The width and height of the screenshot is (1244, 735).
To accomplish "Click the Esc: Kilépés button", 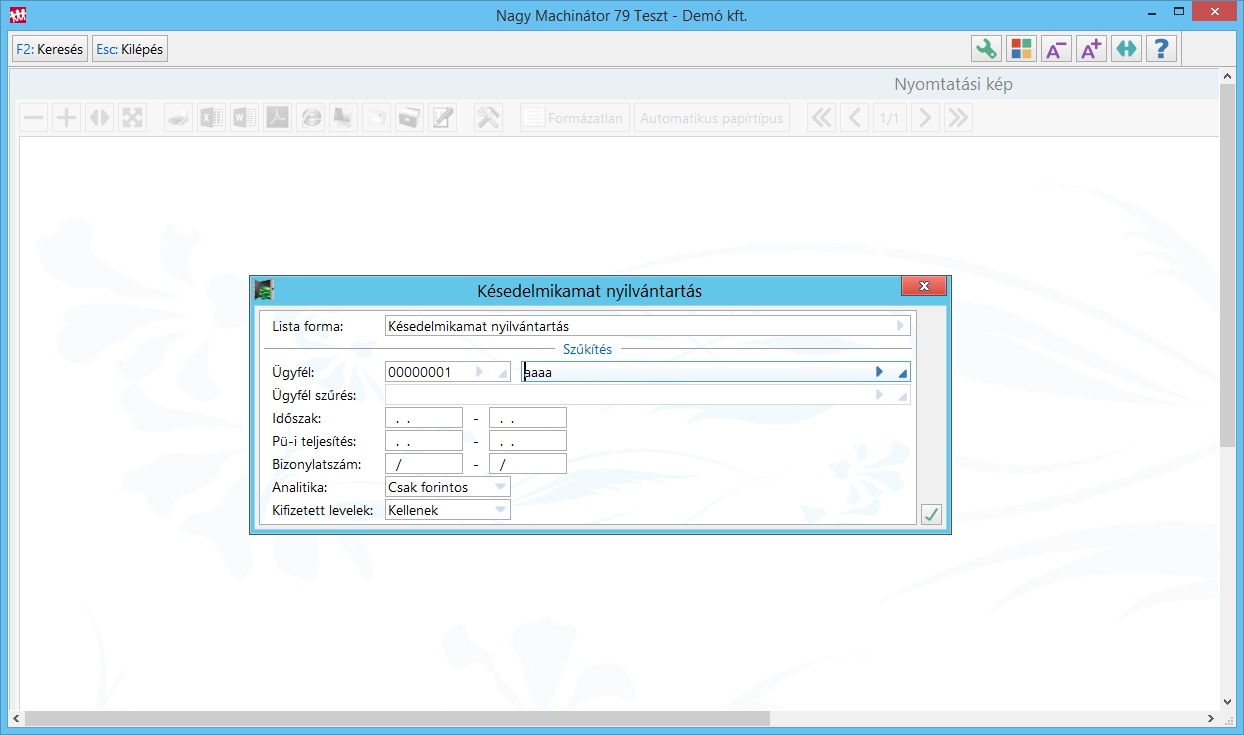I will click(x=130, y=49).
